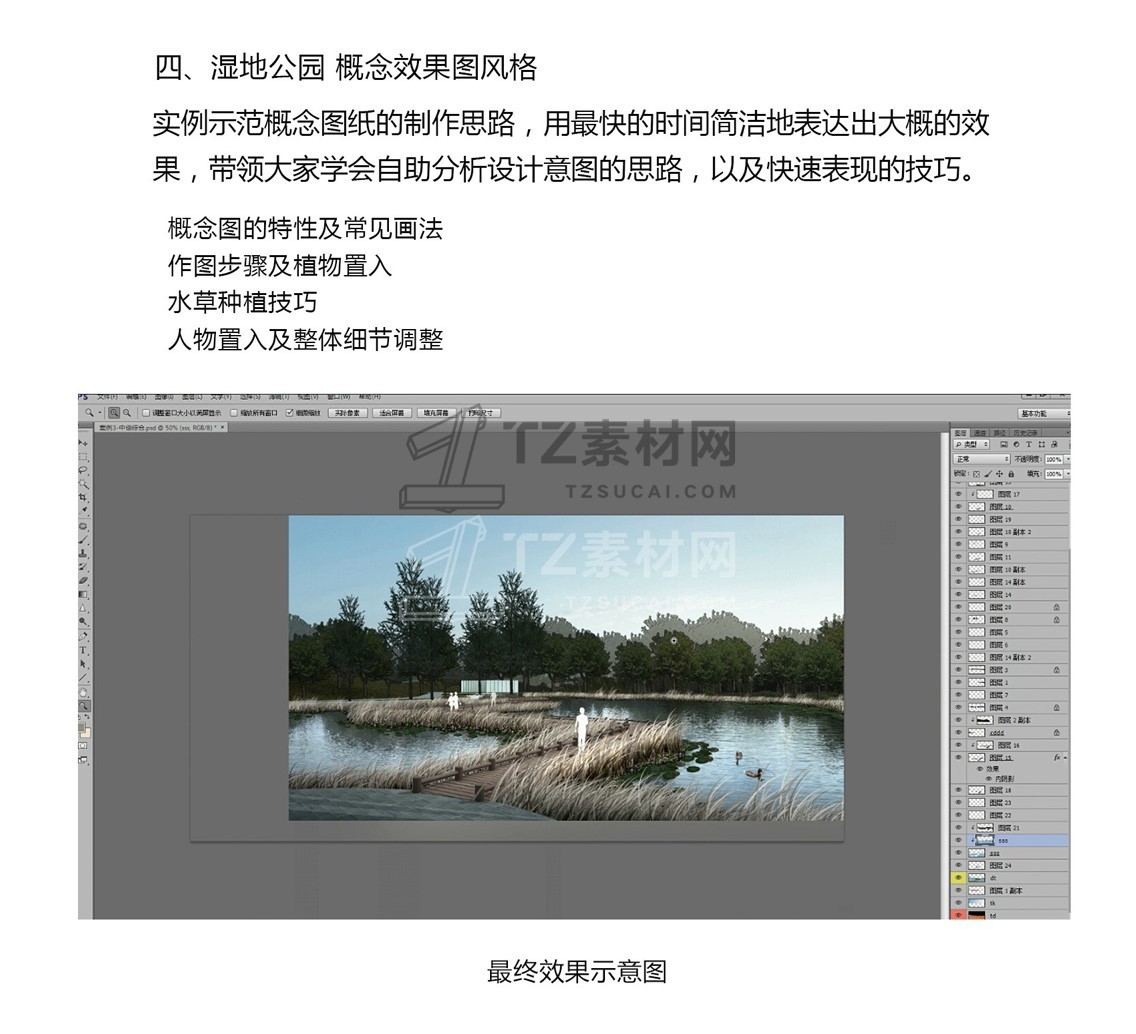This screenshot has width=1136, height=1034.
Task: Open the 基本功能 workspace dropdown
Action: 1045,414
